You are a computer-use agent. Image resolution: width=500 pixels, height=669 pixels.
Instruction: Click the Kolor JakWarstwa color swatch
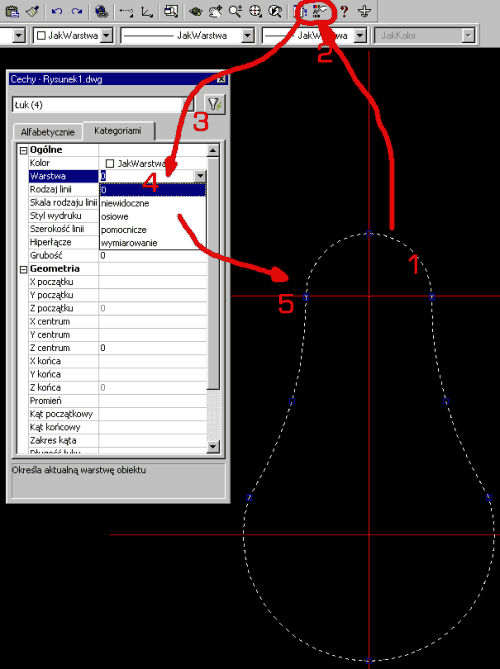click(x=110, y=163)
